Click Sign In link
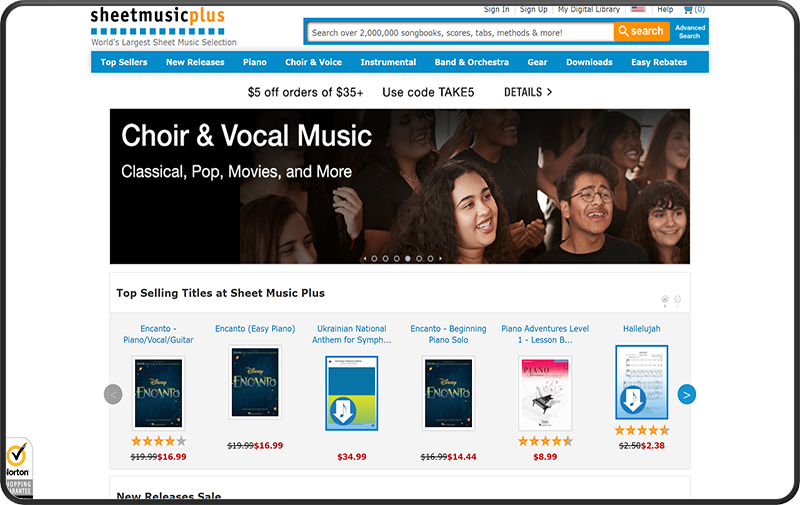The height and width of the screenshot is (505, 800). click(x=496, y=9)
